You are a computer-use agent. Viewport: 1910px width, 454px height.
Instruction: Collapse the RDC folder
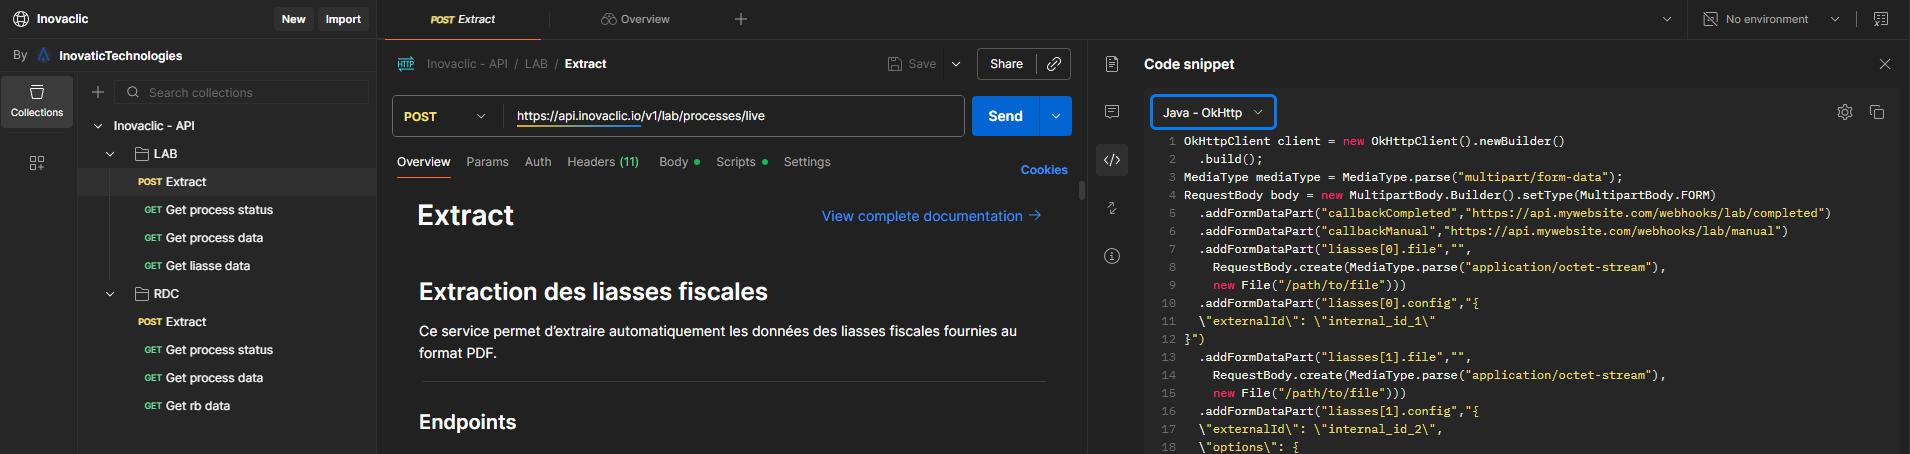coord(110,294)
